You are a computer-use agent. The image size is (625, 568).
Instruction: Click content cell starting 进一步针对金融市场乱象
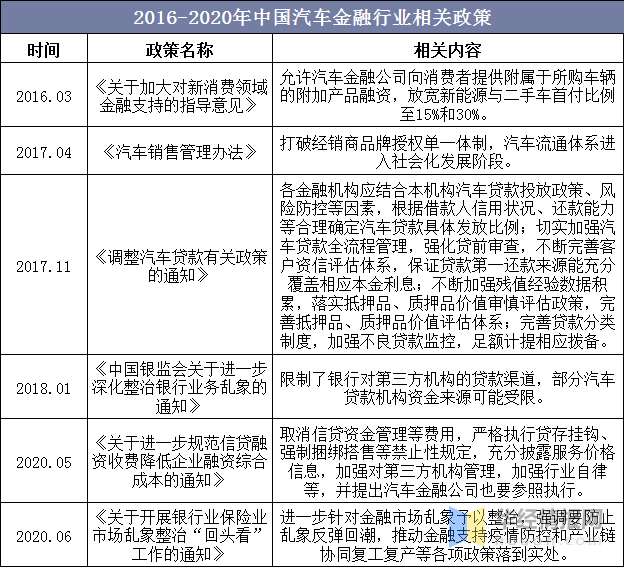448,536
